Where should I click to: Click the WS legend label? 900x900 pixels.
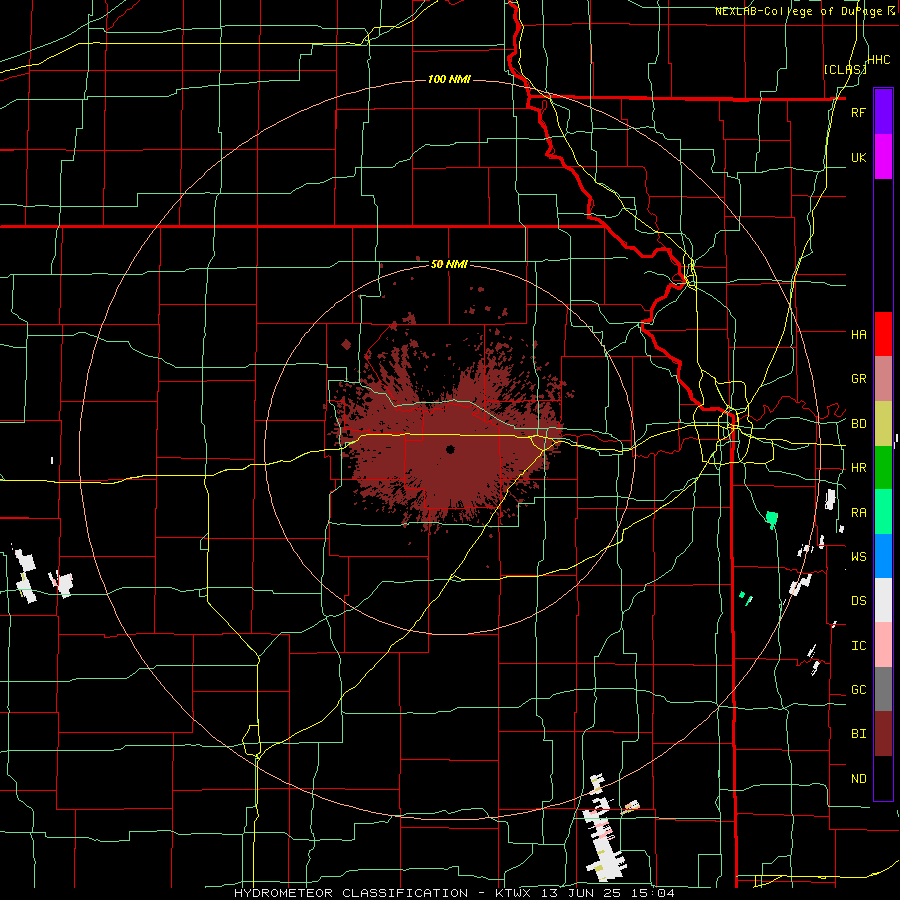[858, 557]
